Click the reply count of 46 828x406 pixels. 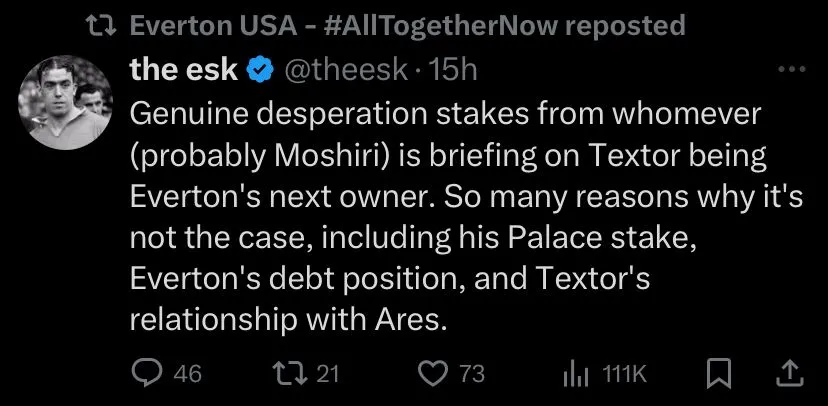tap(187, 374)
